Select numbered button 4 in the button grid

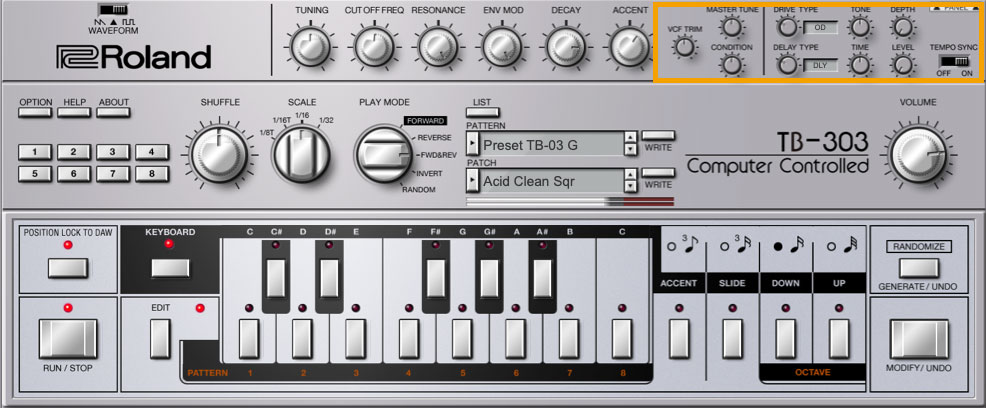click(x=152, y=152)
